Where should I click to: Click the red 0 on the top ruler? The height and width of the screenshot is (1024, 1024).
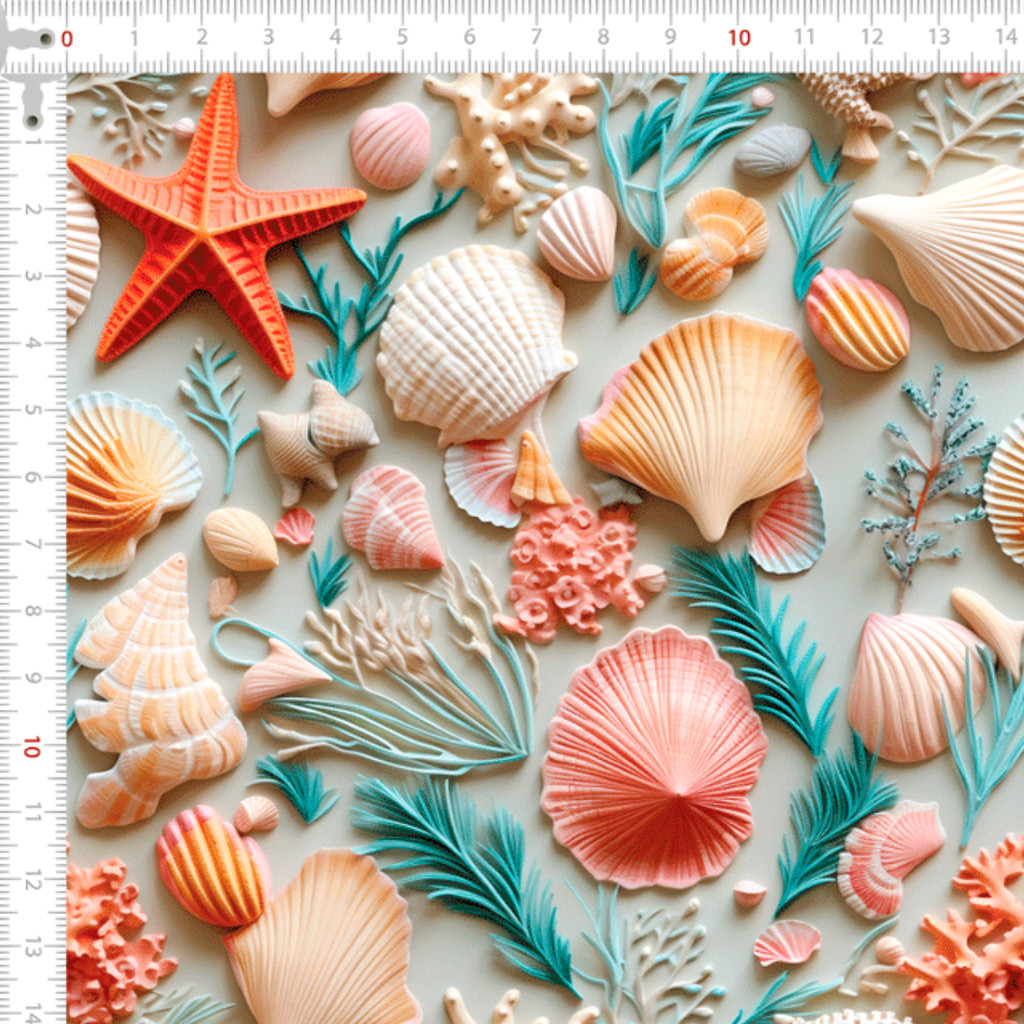coord(67,39)
